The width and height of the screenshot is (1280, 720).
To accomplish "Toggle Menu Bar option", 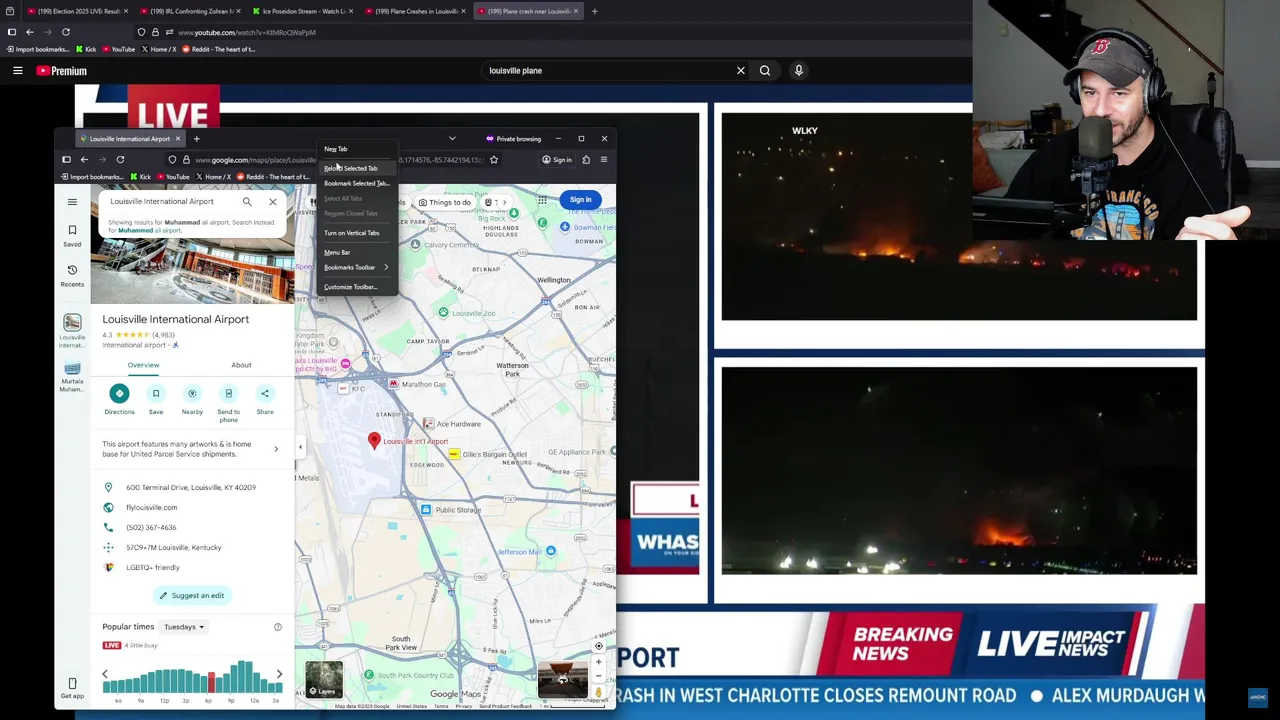I will pyautogui.click(x=358, y=252).
